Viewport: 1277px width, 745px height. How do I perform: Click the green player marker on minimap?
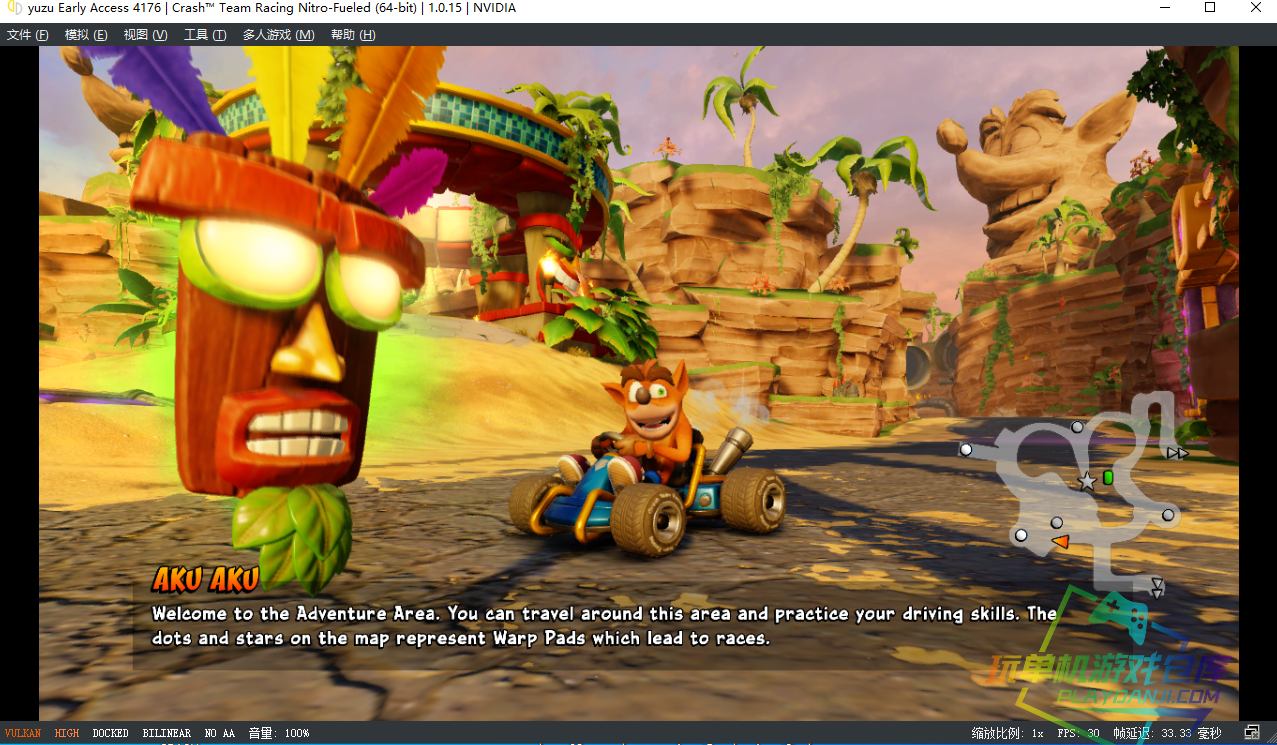click(1108, 478)
